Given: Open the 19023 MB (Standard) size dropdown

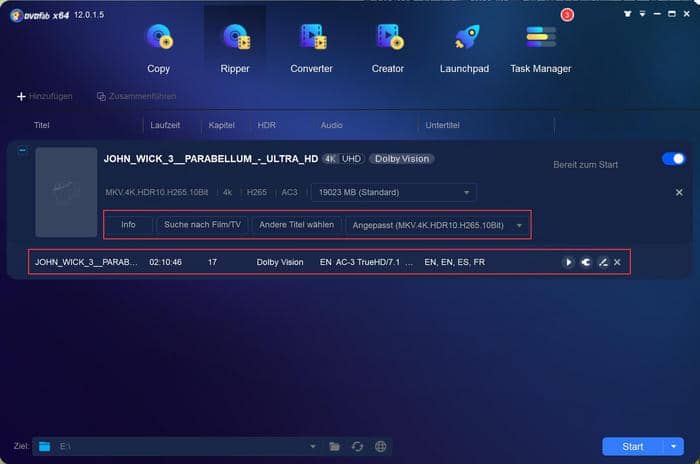Looking at the screenshot, I should pos(393,192).
